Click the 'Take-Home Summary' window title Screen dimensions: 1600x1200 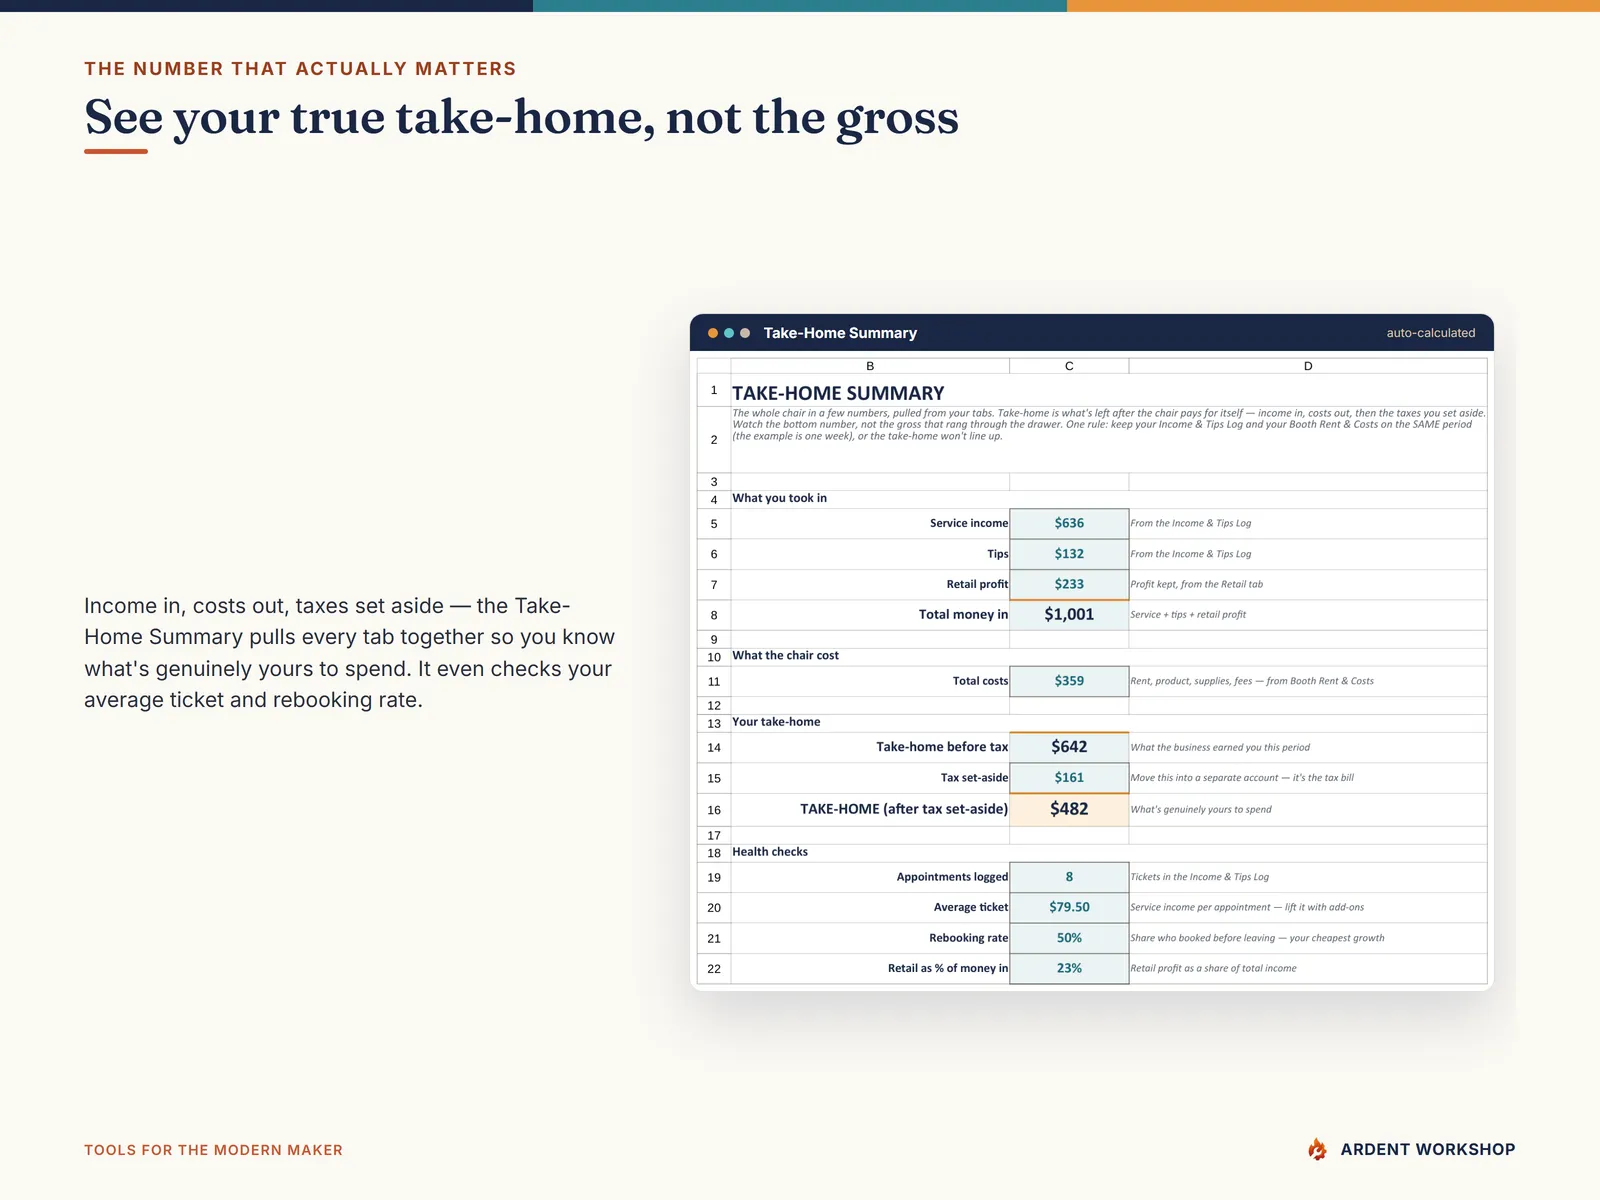point(840,333)
